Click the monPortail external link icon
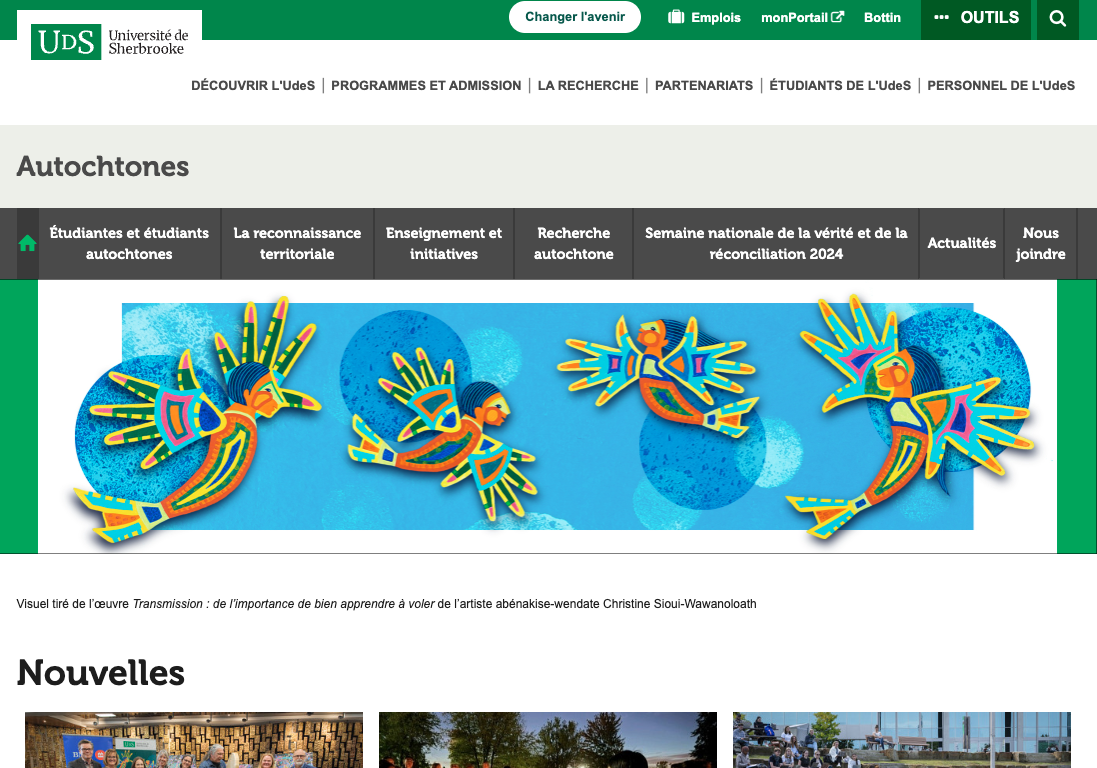The width and height of the screenshot is (1097, 768). point(837,17)
